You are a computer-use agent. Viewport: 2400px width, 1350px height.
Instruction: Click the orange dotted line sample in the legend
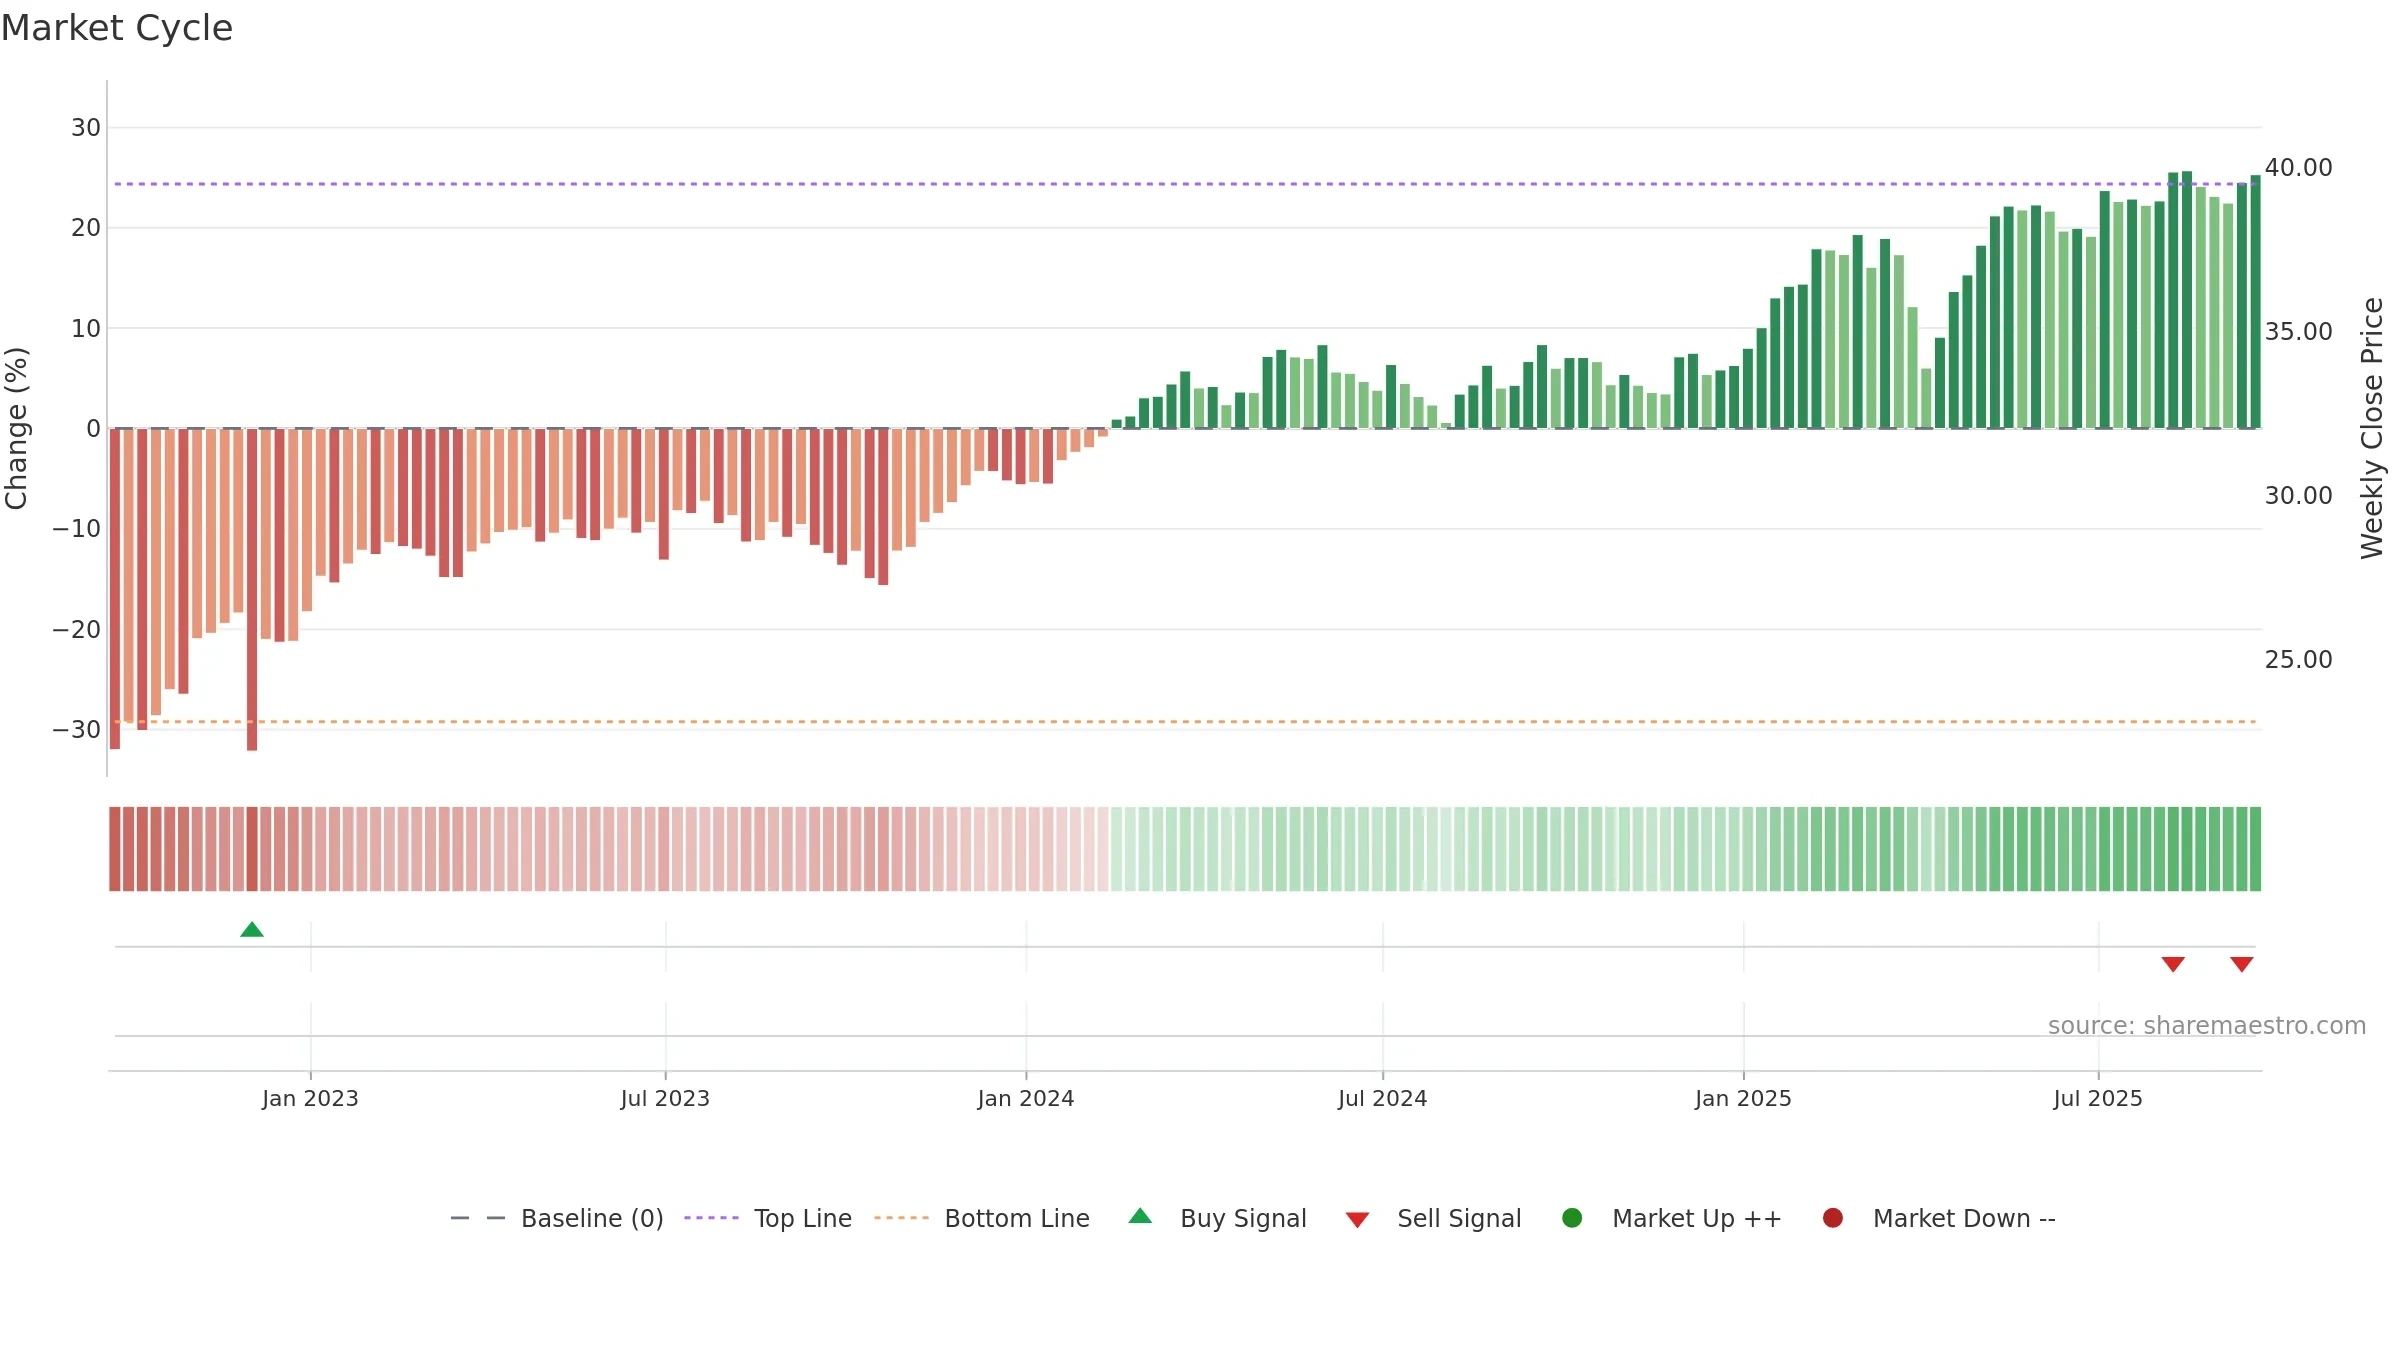pyautogui.click(x=901, y=1218)
